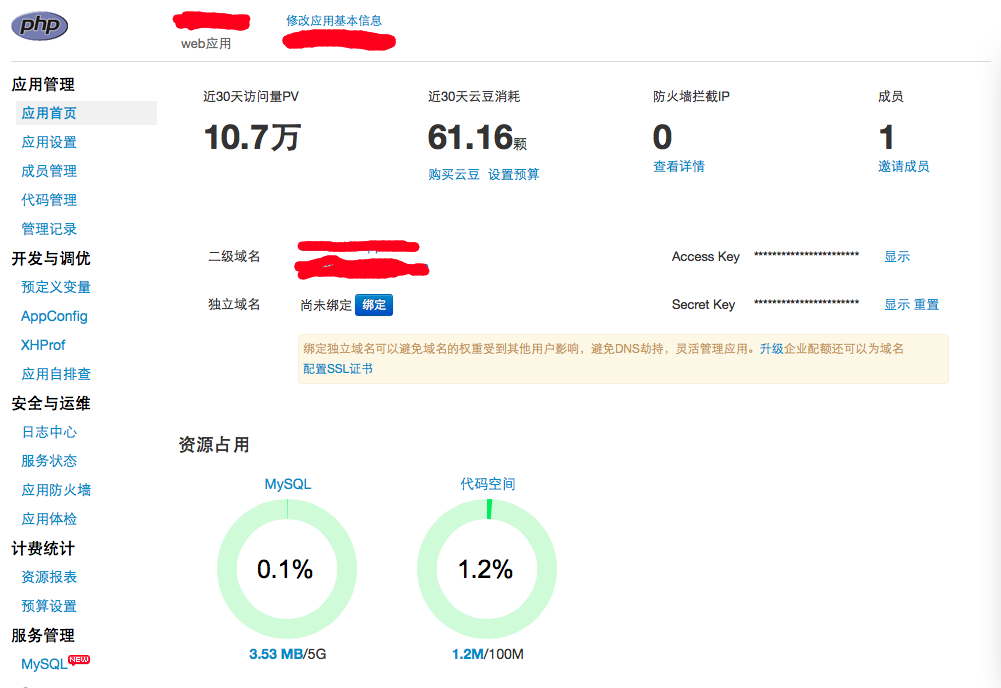Click the 代码空间 usage donut chart
This screenshot has height=688, width=1001.
coord(487,568)
